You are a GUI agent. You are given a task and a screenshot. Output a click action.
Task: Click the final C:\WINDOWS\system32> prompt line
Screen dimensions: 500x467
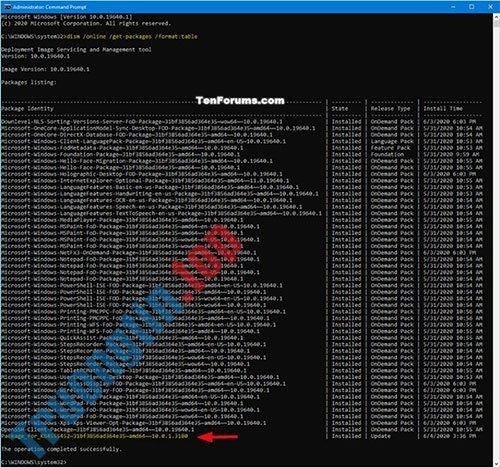tap(34, 462)
